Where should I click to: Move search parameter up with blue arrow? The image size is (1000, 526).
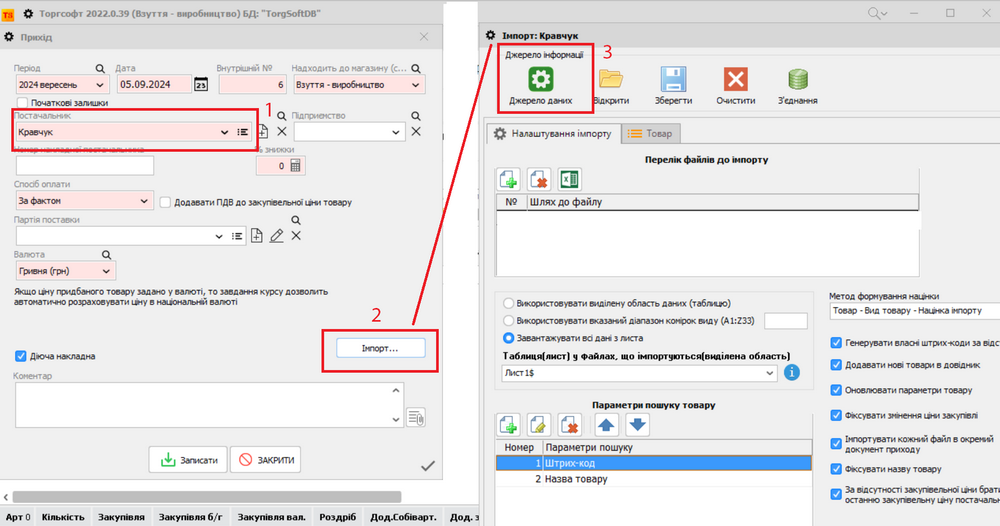606,424
